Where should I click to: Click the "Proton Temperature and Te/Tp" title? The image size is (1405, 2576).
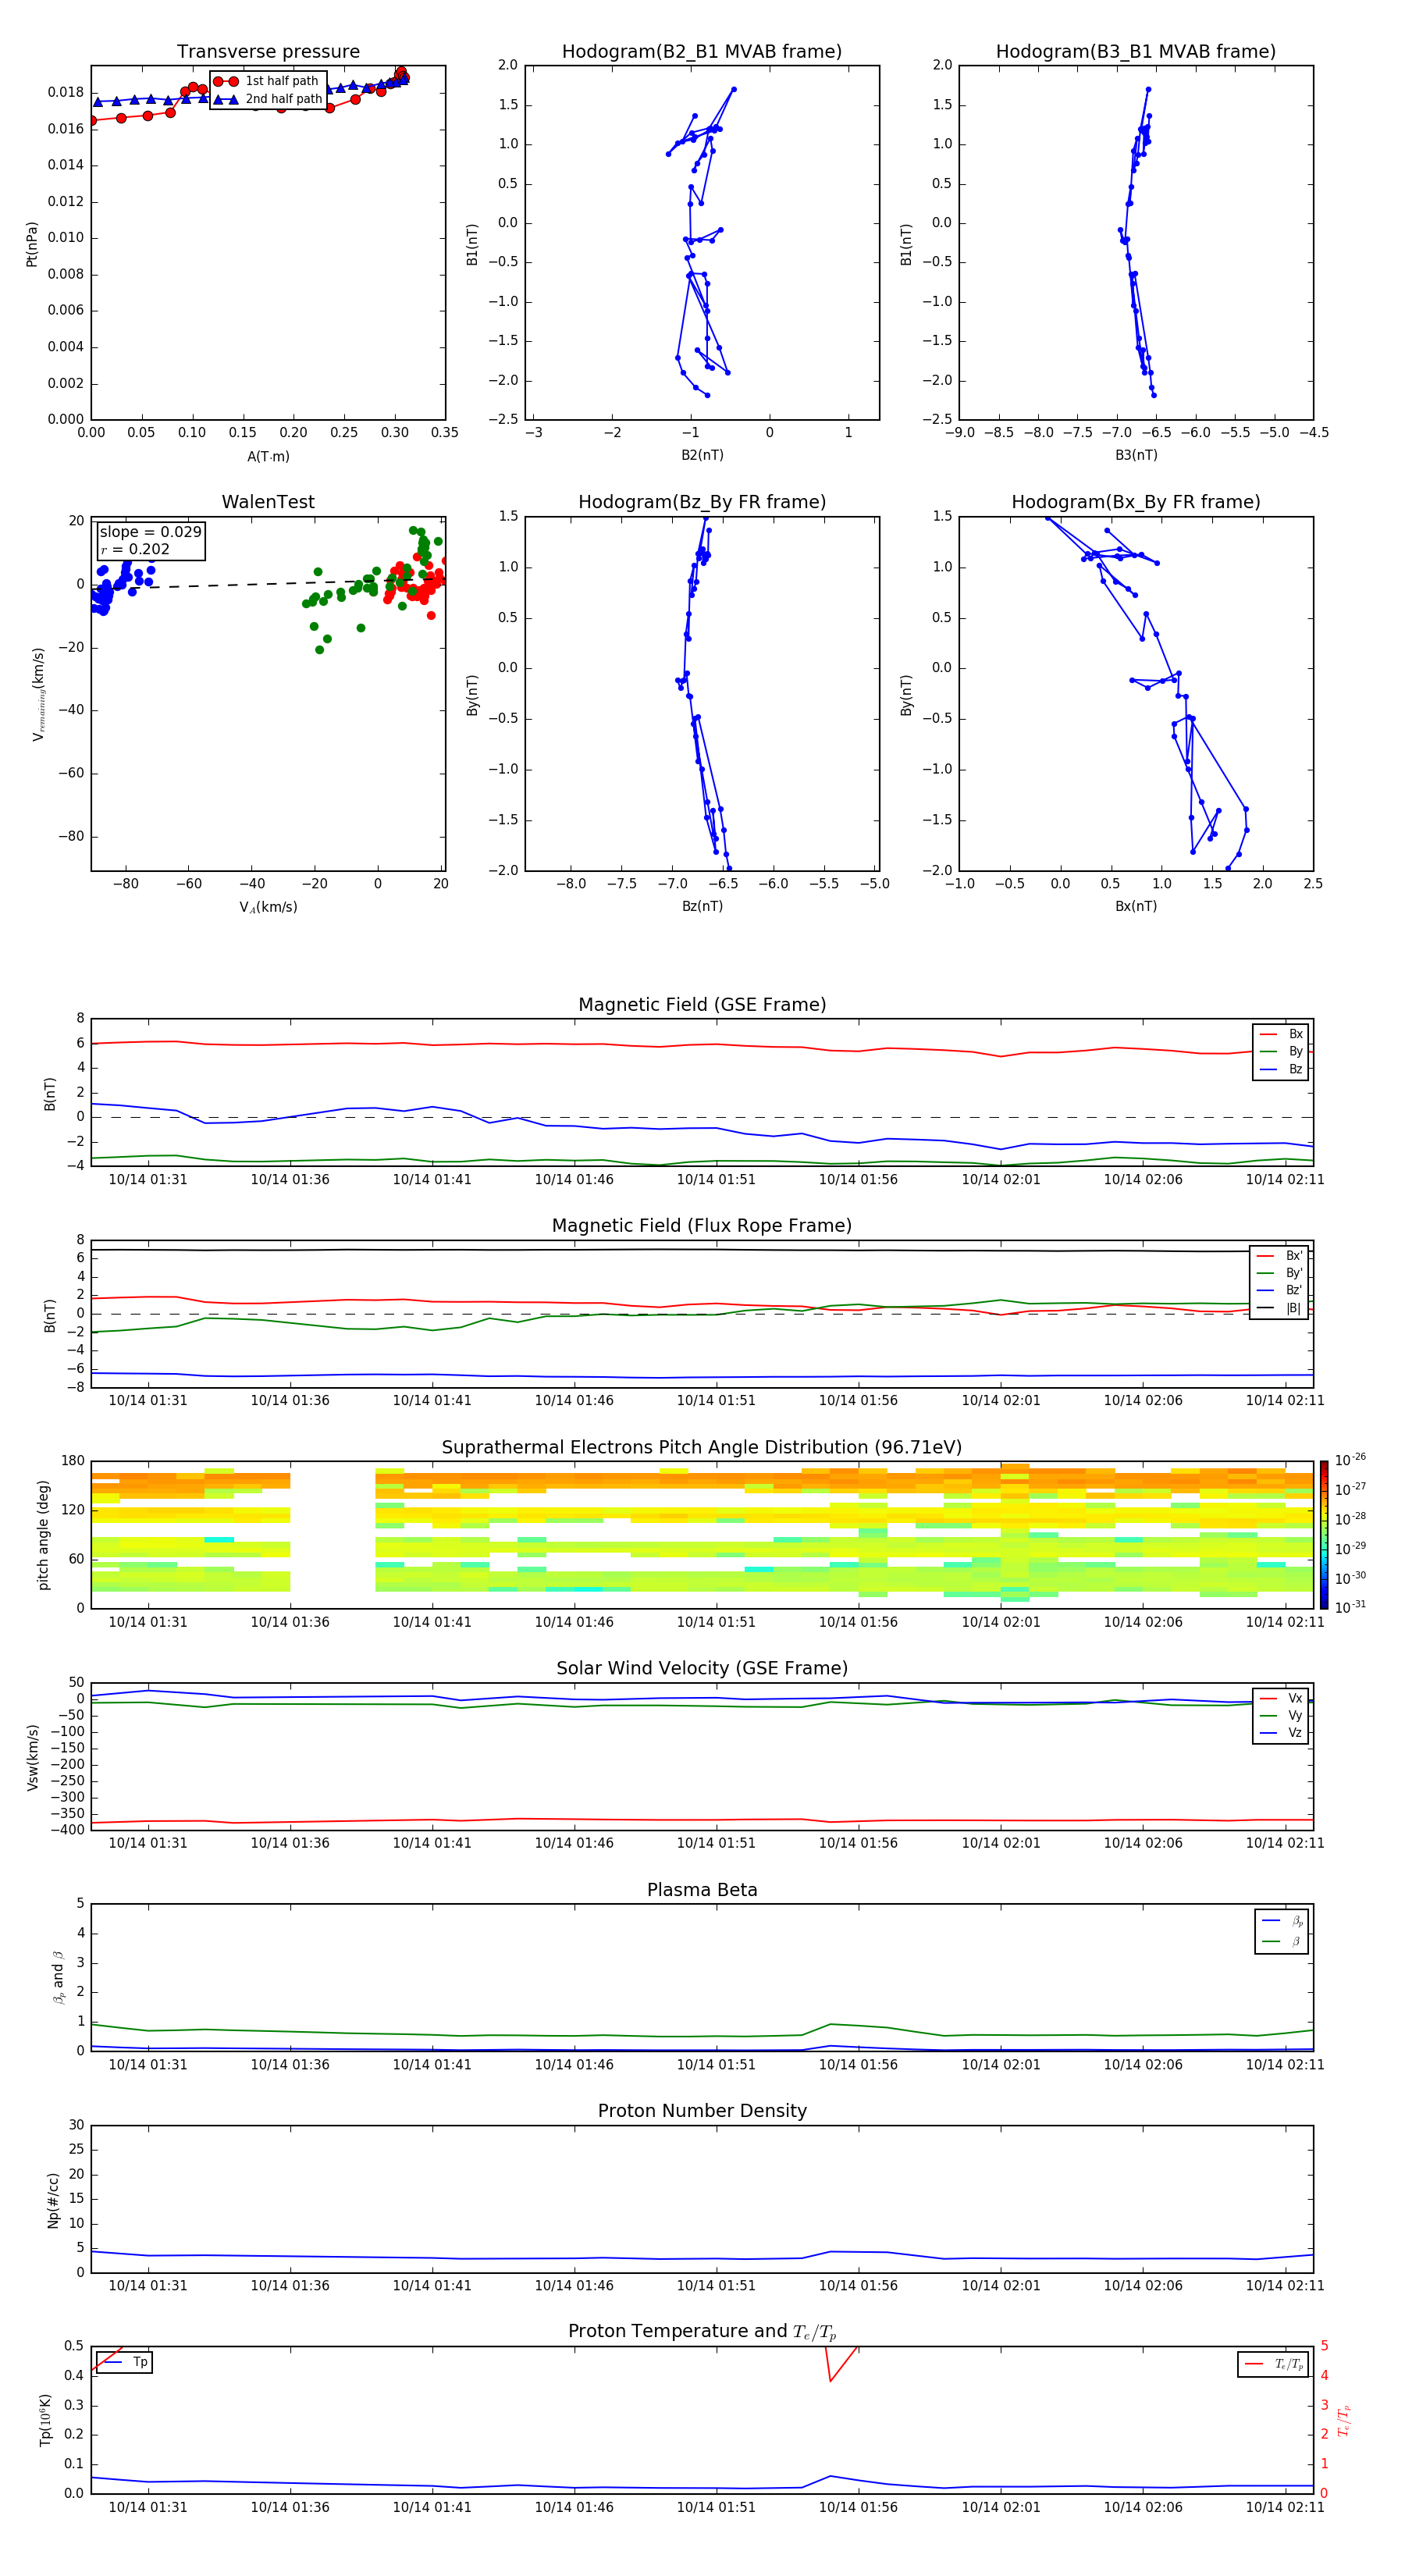click(x=702, y=2332)
